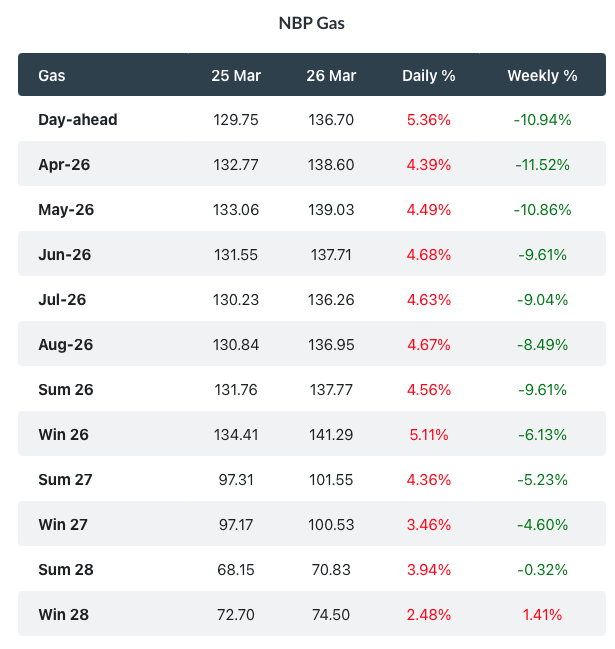Click the Day-ahead 136.70 price cell
This screenshot has width=615, height=649.
click(x=332, y=120)
